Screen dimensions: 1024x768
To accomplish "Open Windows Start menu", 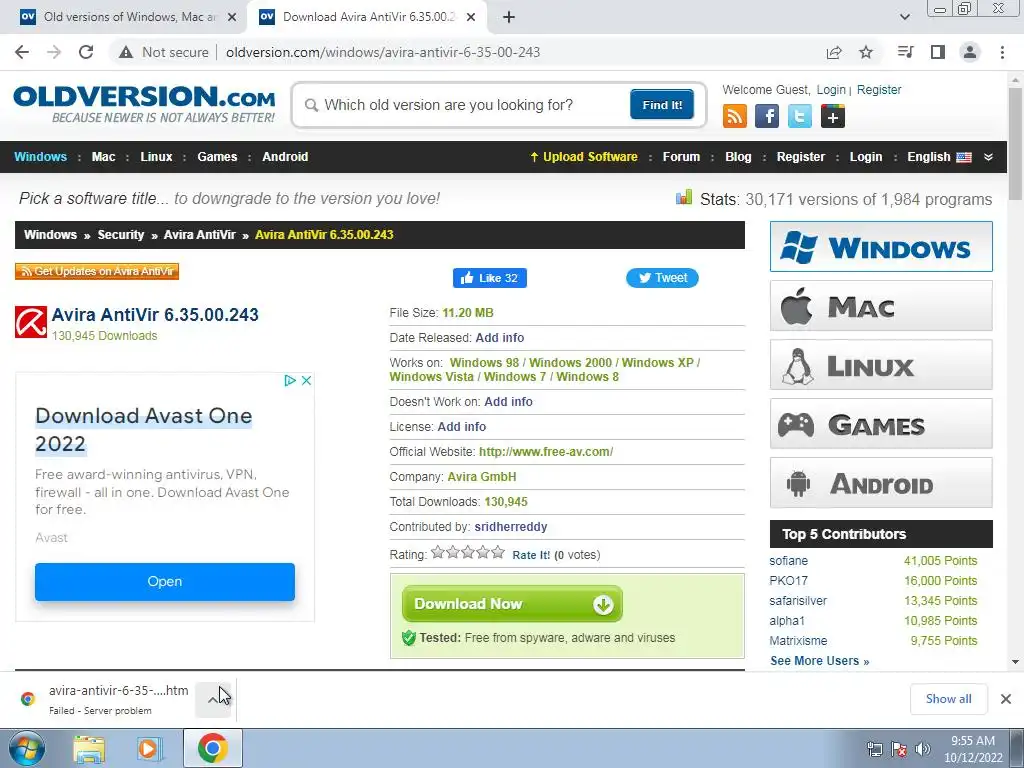I will (x=27, y=748).
